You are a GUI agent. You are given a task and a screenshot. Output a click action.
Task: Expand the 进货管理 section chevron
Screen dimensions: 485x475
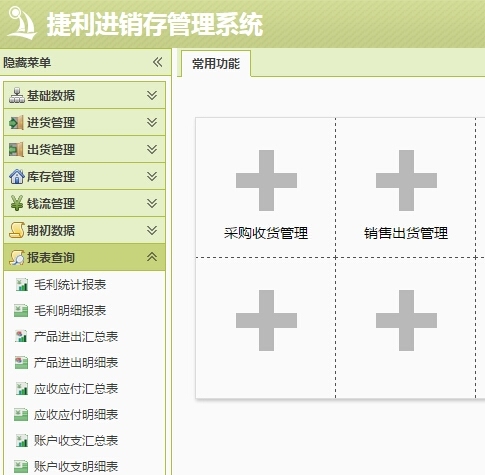152,122
